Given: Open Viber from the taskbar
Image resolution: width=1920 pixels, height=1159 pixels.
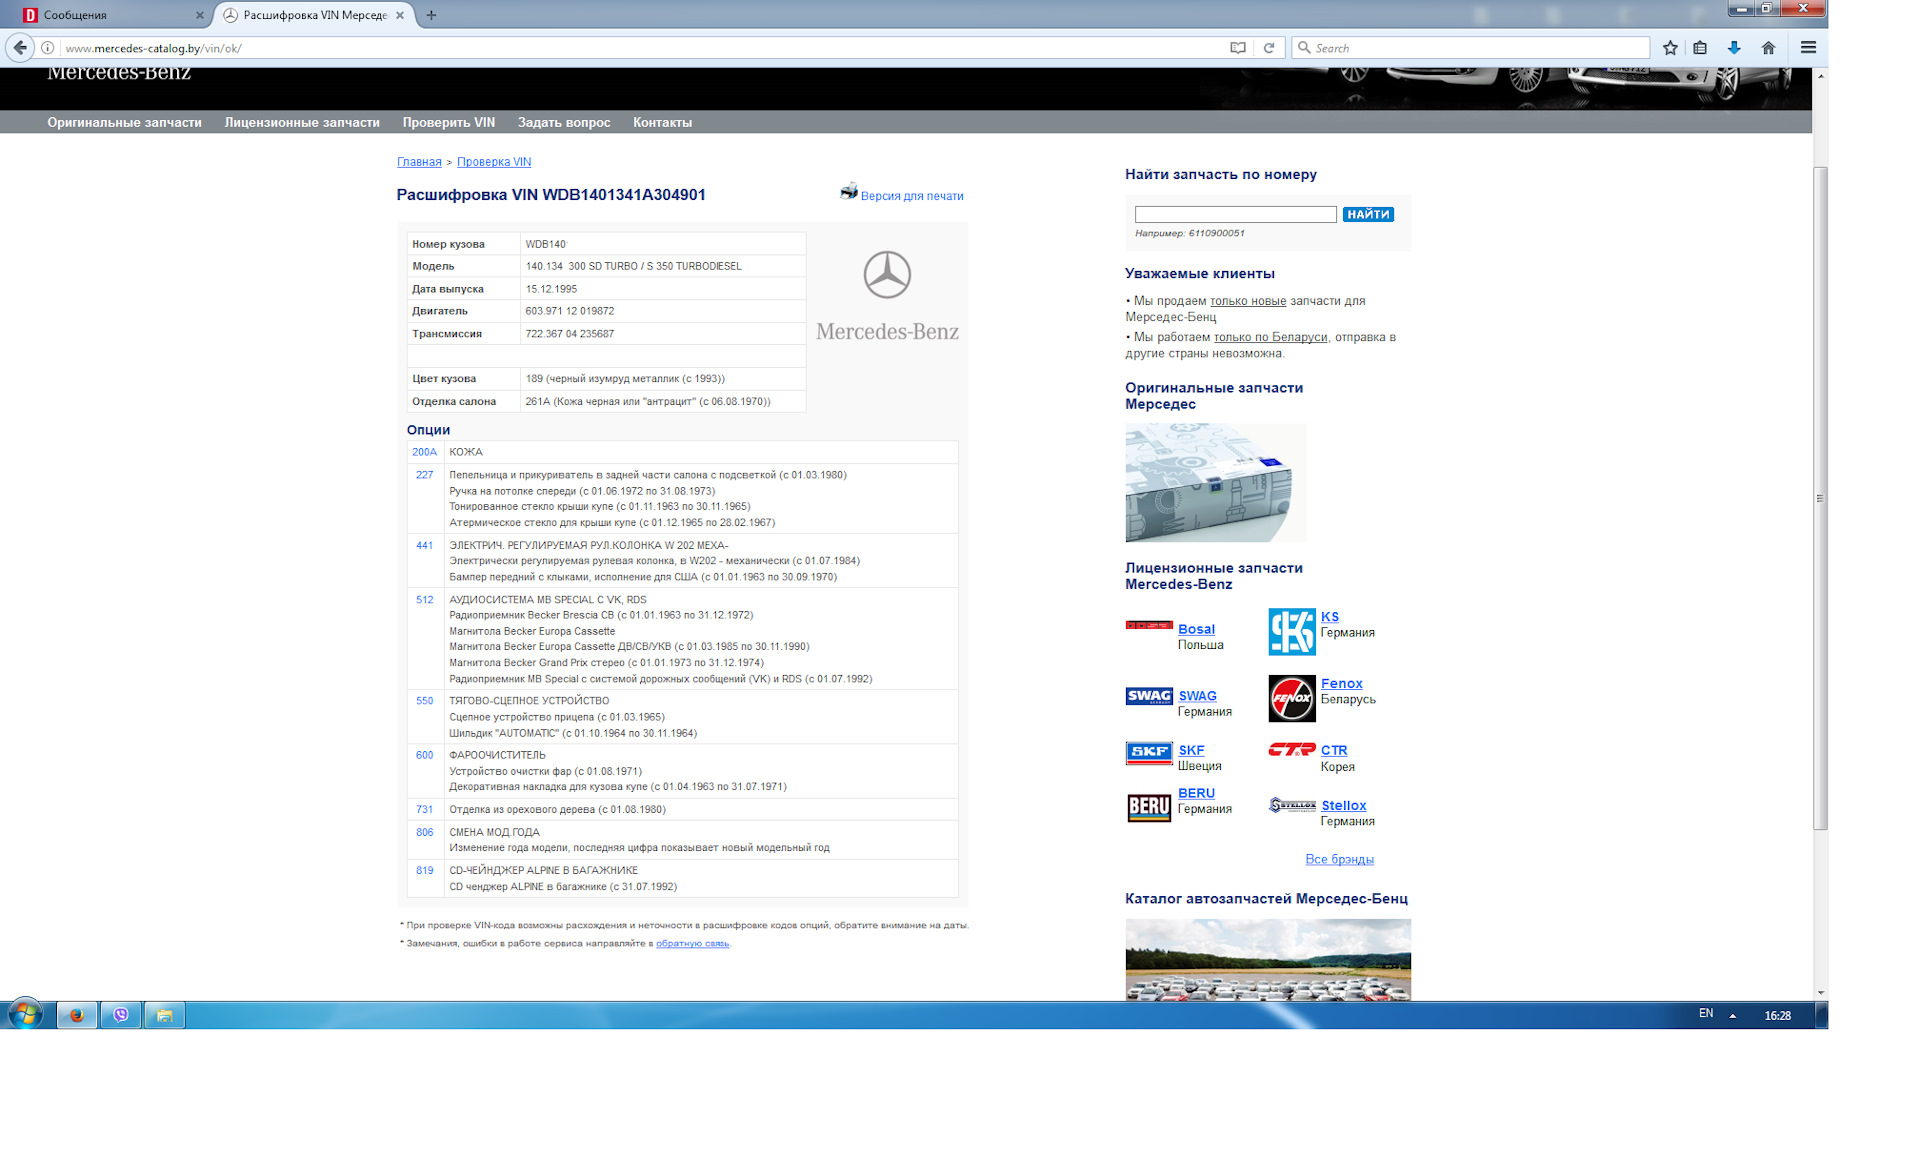Looking at the screenshot, I should tap(121, 1015).
